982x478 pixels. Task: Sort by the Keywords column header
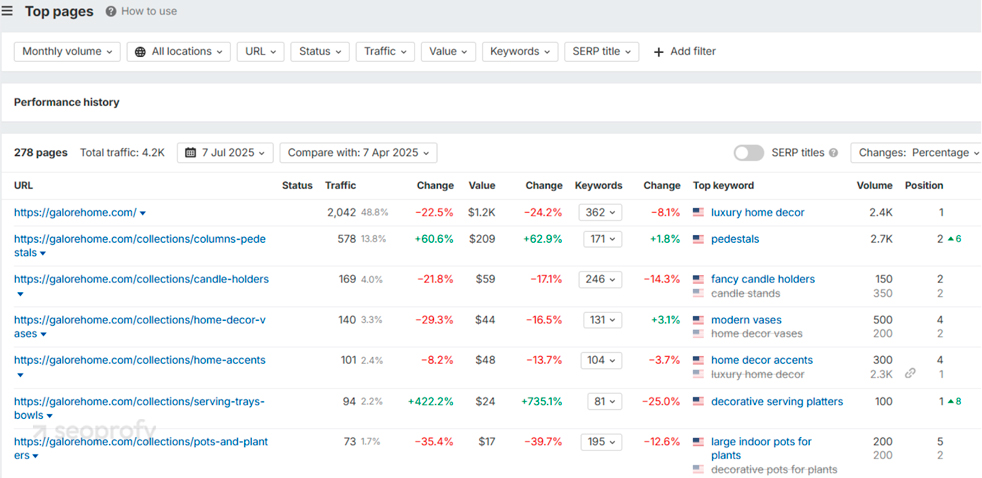point(599,185)
